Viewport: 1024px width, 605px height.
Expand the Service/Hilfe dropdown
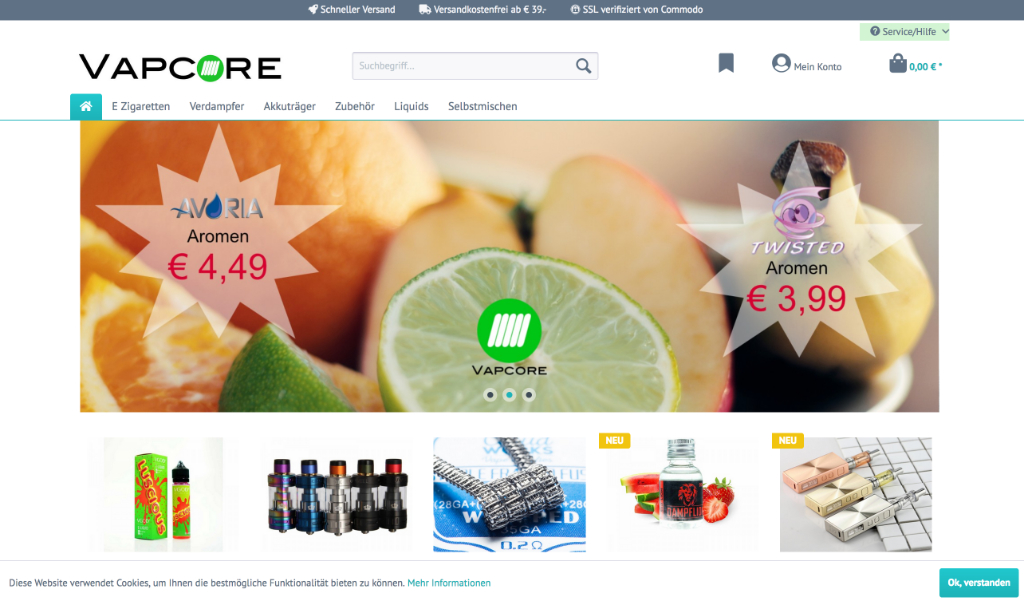click(904, 31)
